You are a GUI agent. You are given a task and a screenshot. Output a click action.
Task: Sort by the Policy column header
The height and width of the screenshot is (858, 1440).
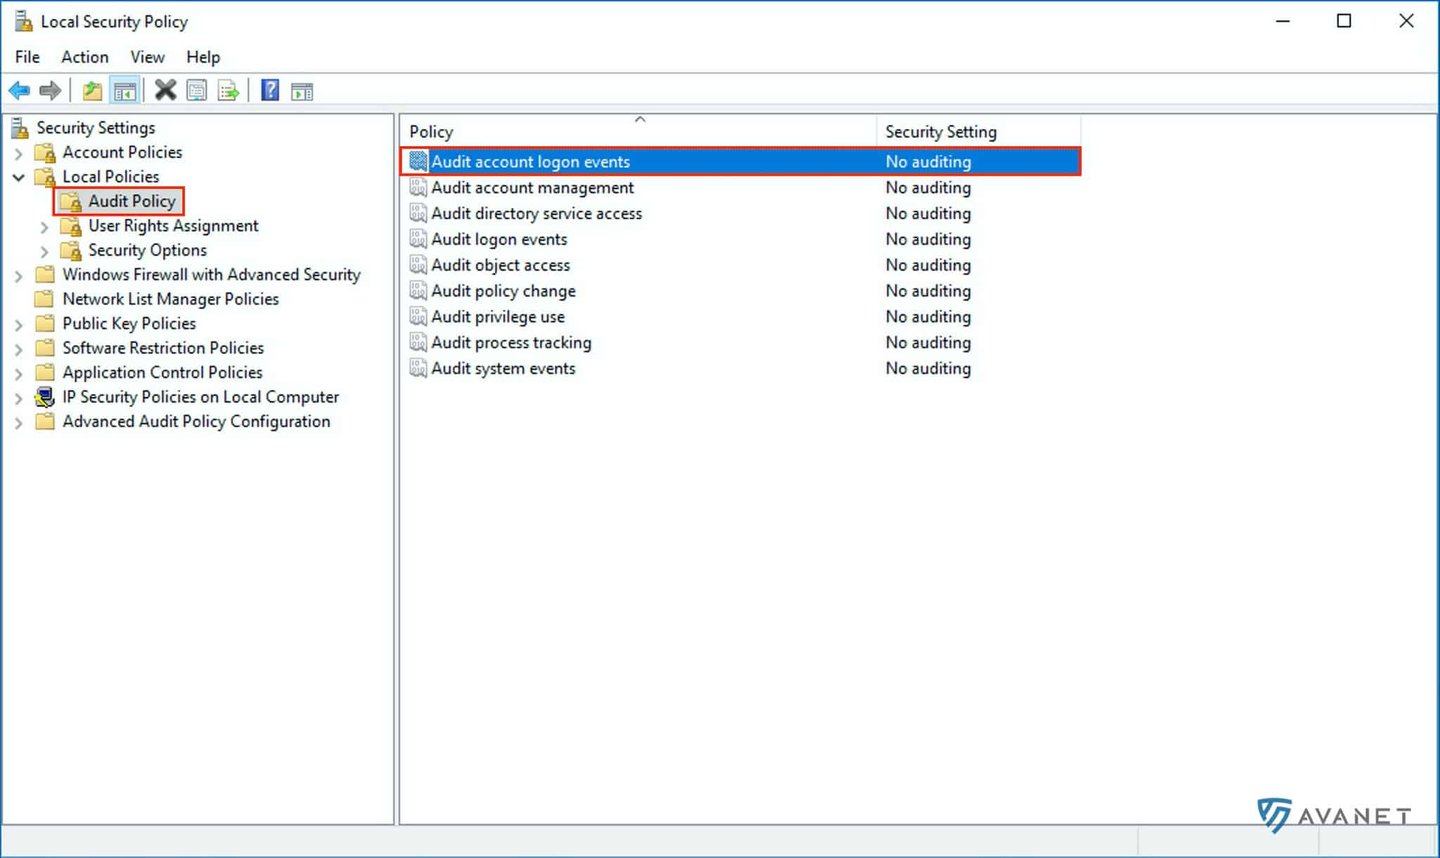pos(639,132)
